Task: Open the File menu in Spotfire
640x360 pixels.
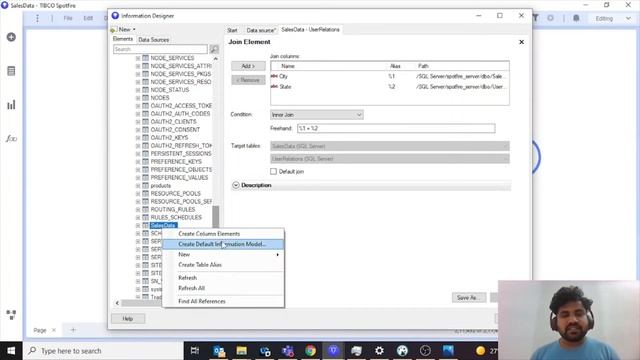Action: tap(68, 18)
